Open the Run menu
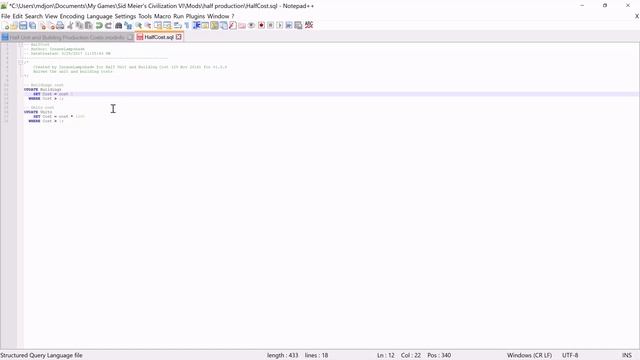Screen dimensions: 640x360 coord(179,16)
